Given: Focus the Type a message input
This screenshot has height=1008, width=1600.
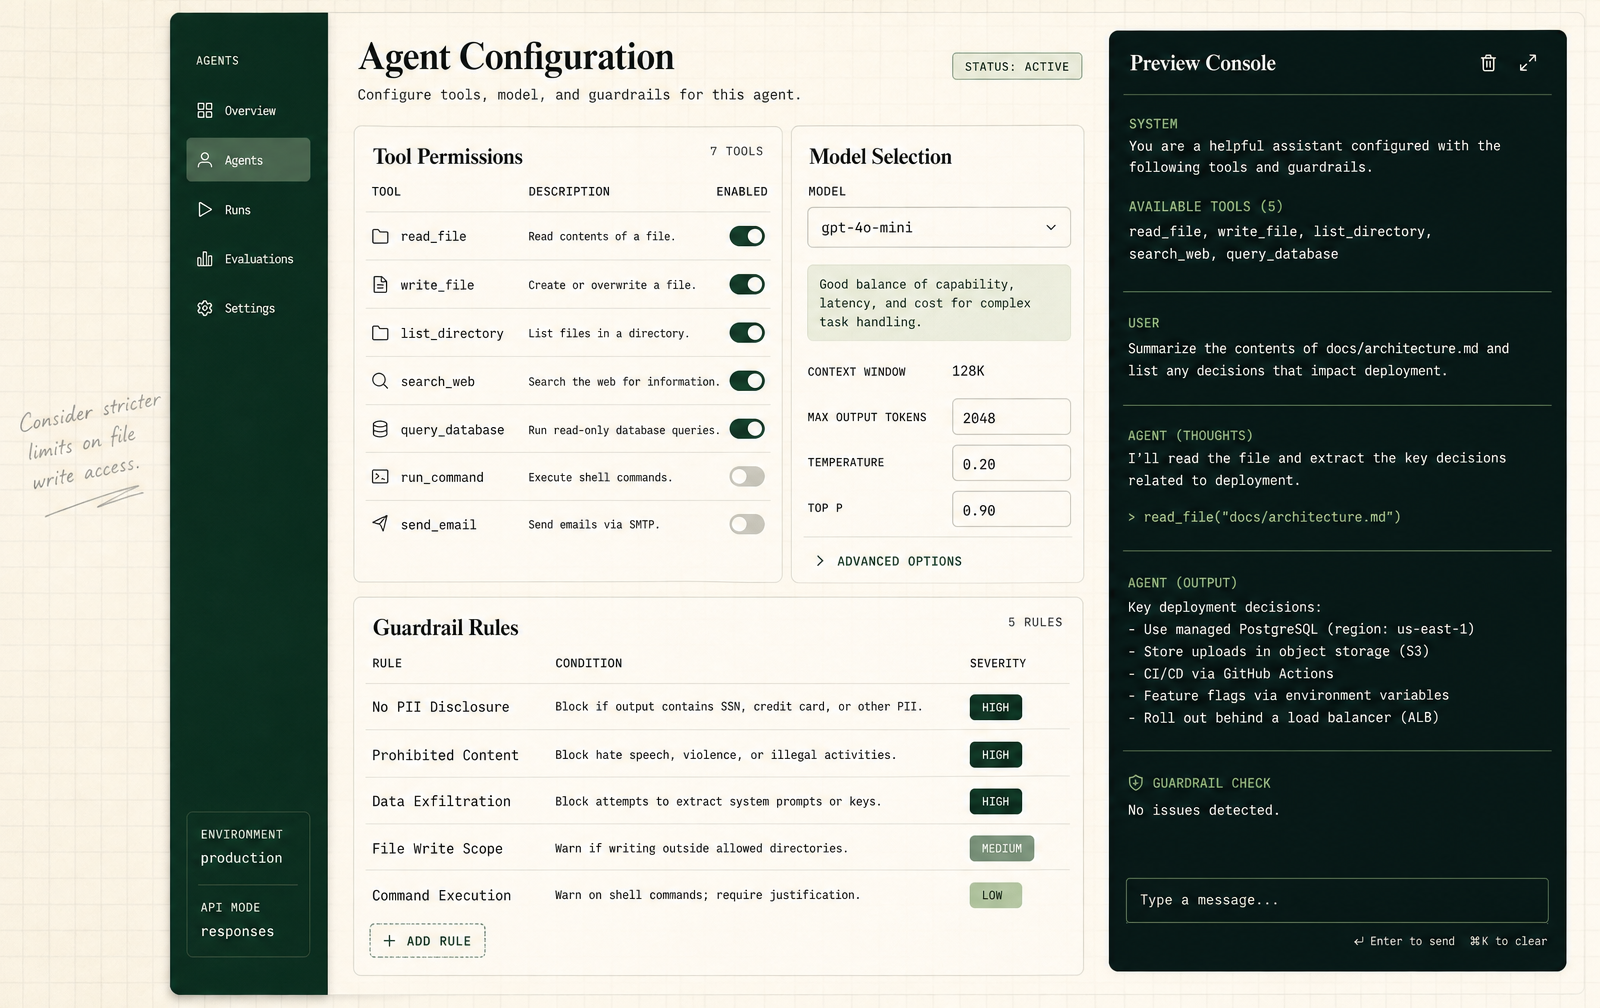Looking at the screenshot, I should pos(1337,900).
